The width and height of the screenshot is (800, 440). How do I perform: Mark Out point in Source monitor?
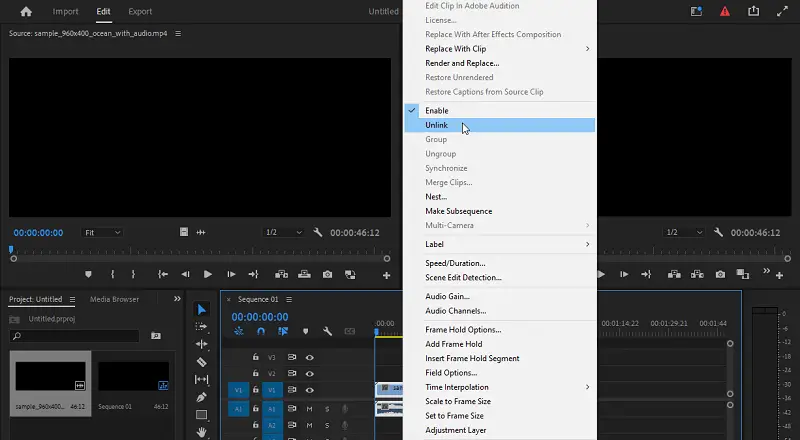[x=133, y=275]
